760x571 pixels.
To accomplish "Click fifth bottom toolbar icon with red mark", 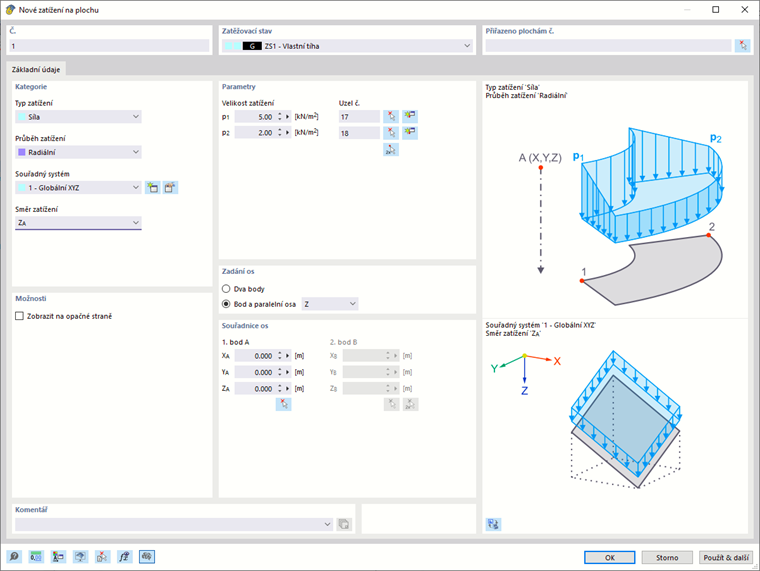I will tap(102, 557).
